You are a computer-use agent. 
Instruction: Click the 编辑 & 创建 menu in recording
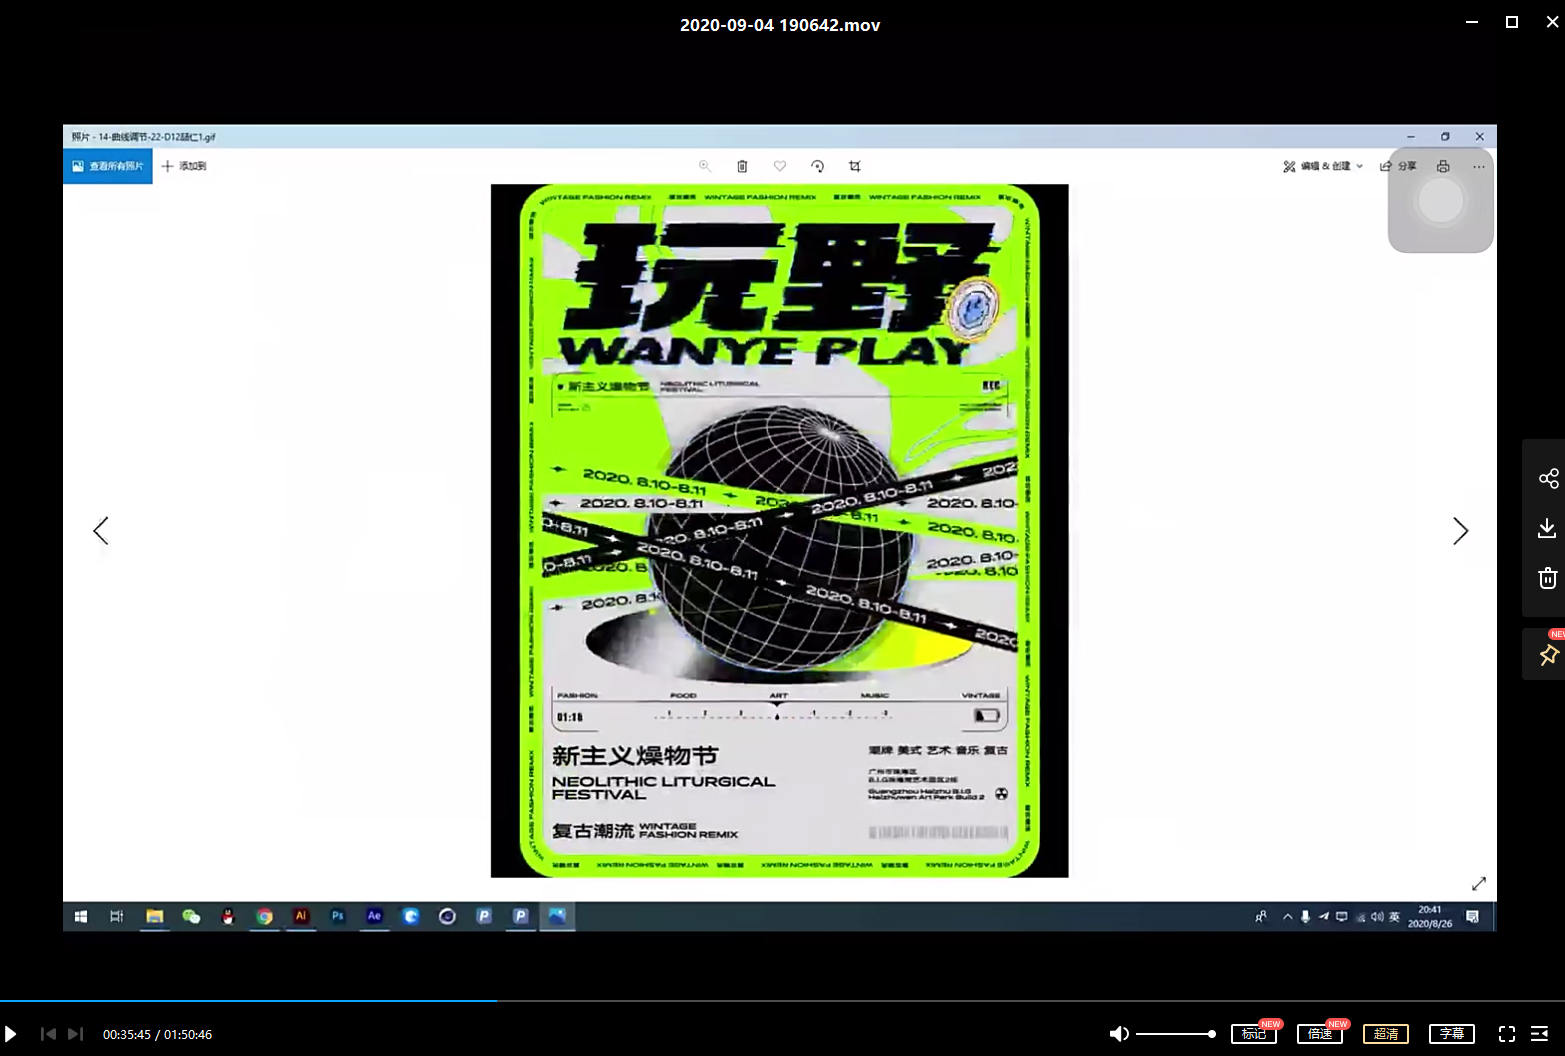coord(1323,166)
